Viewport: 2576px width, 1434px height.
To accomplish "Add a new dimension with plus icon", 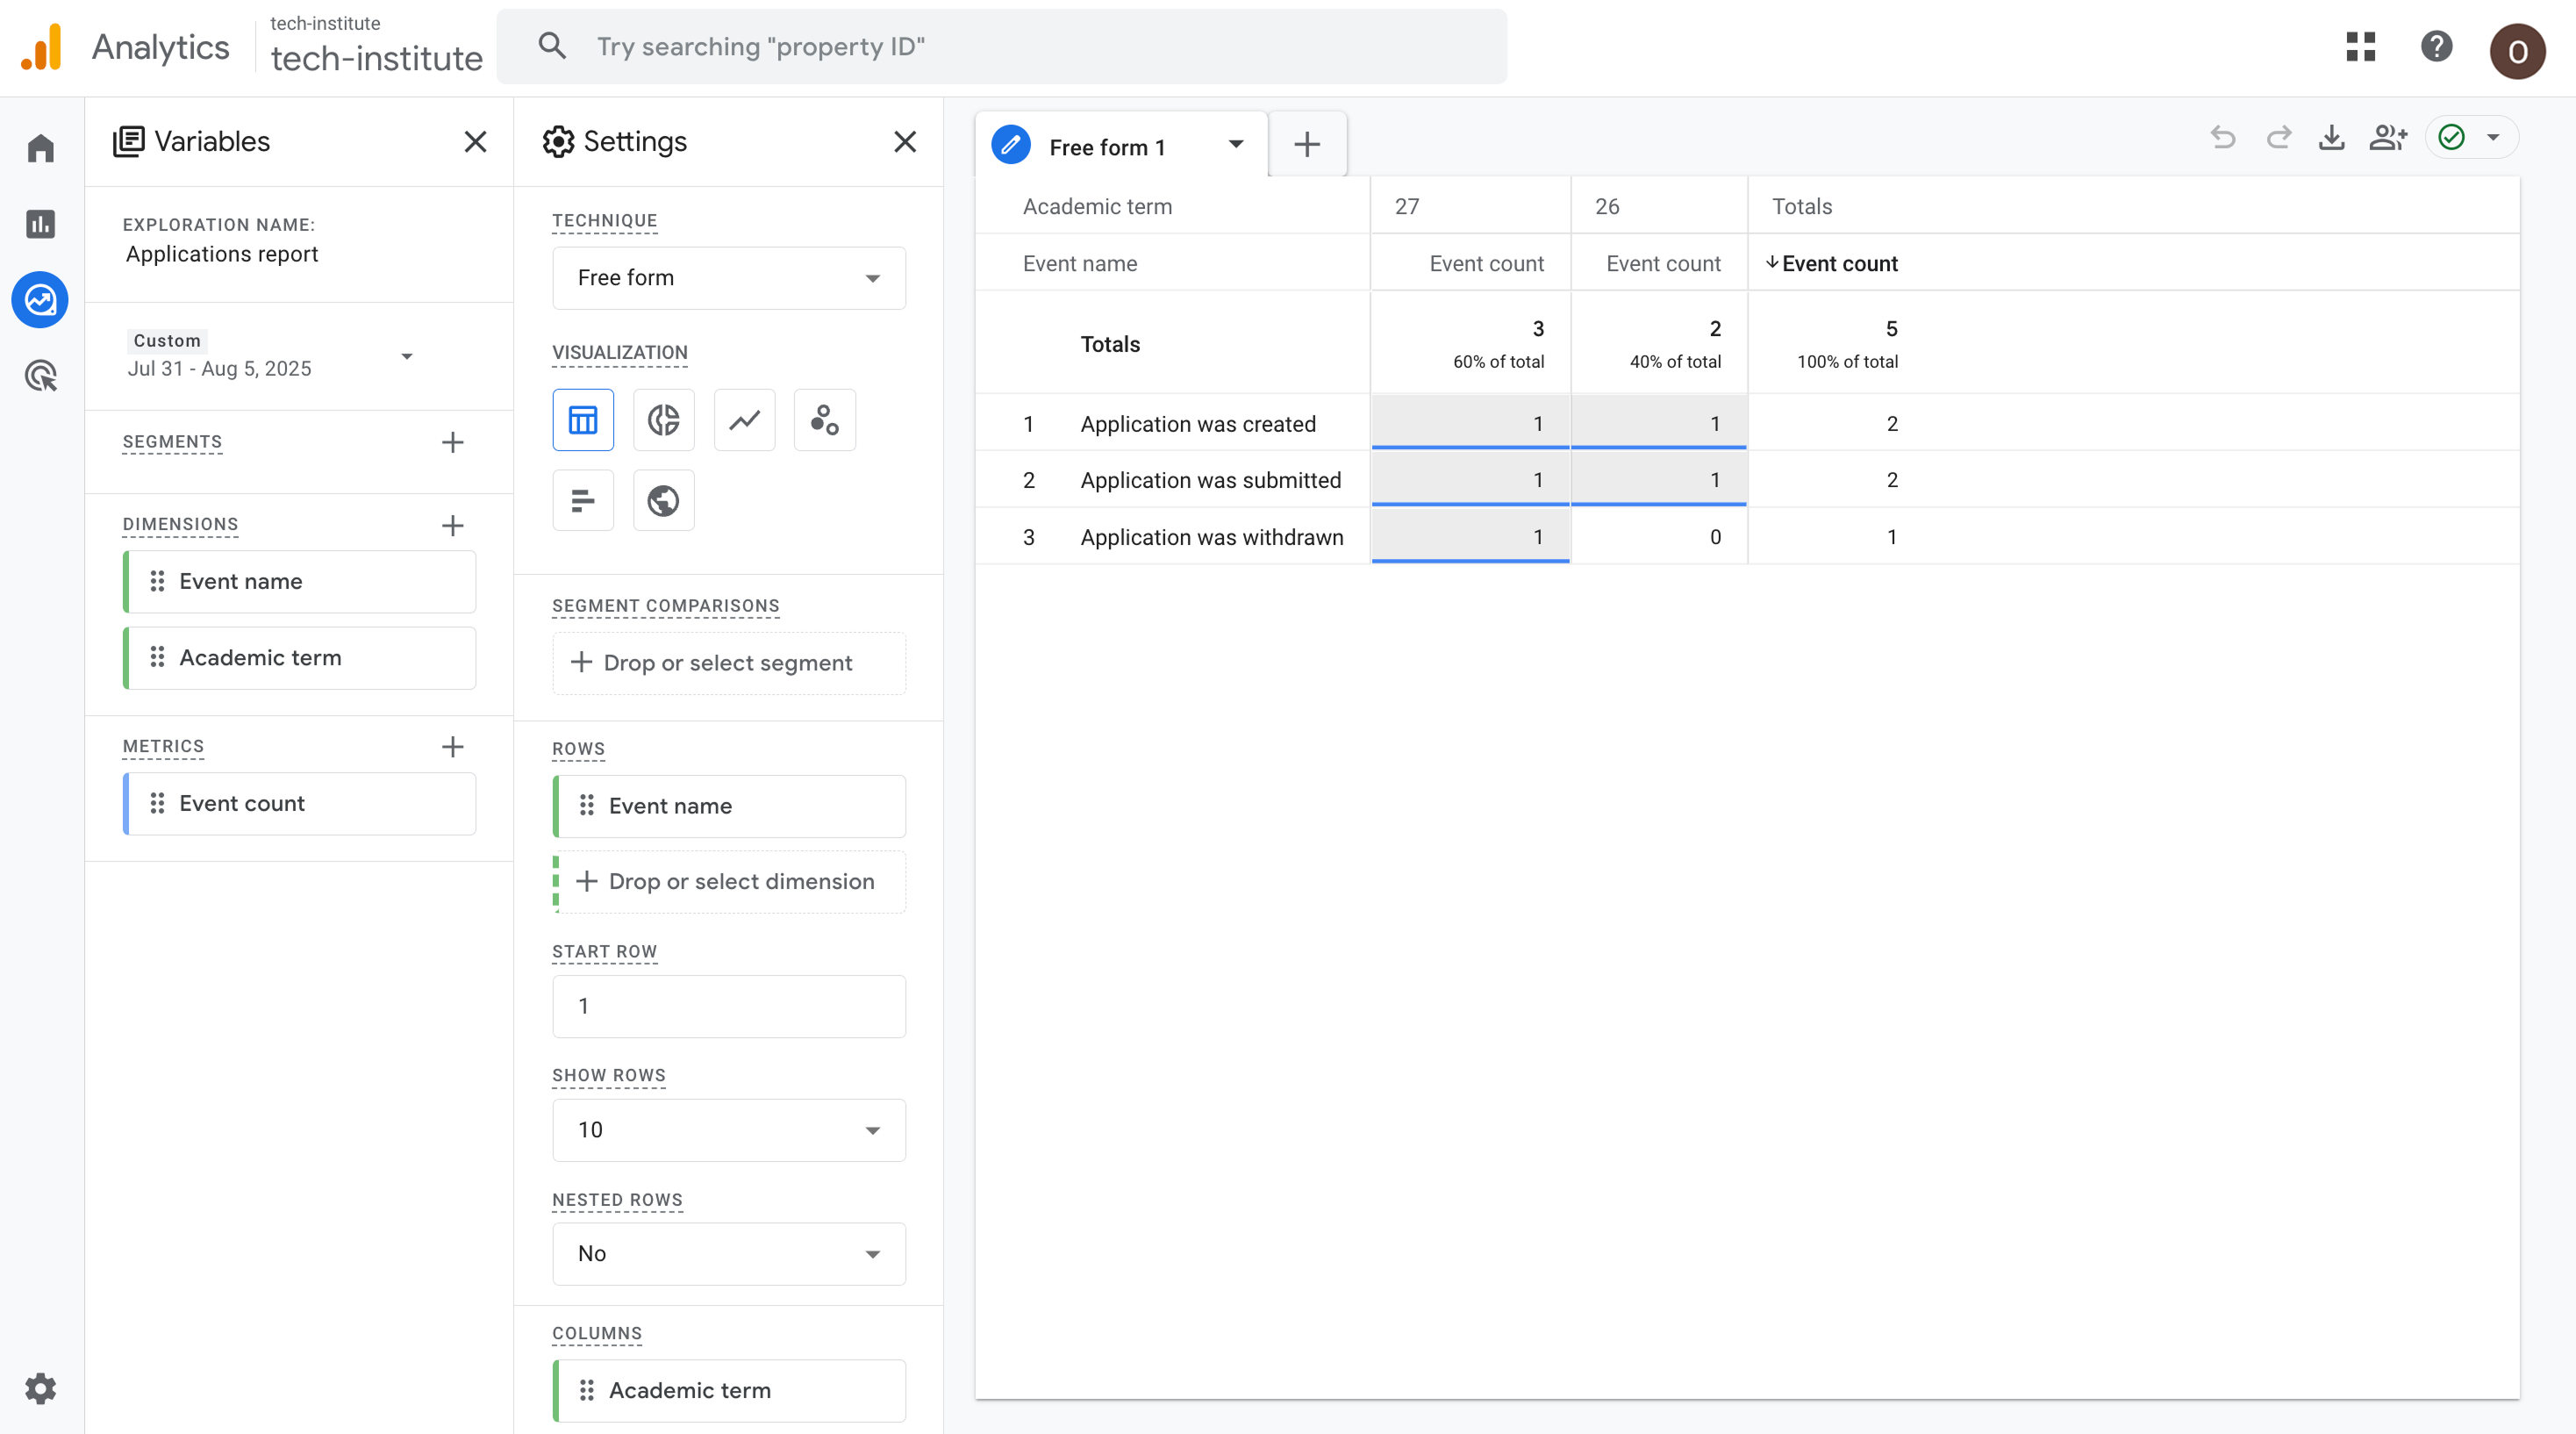I will pos(453,525).
